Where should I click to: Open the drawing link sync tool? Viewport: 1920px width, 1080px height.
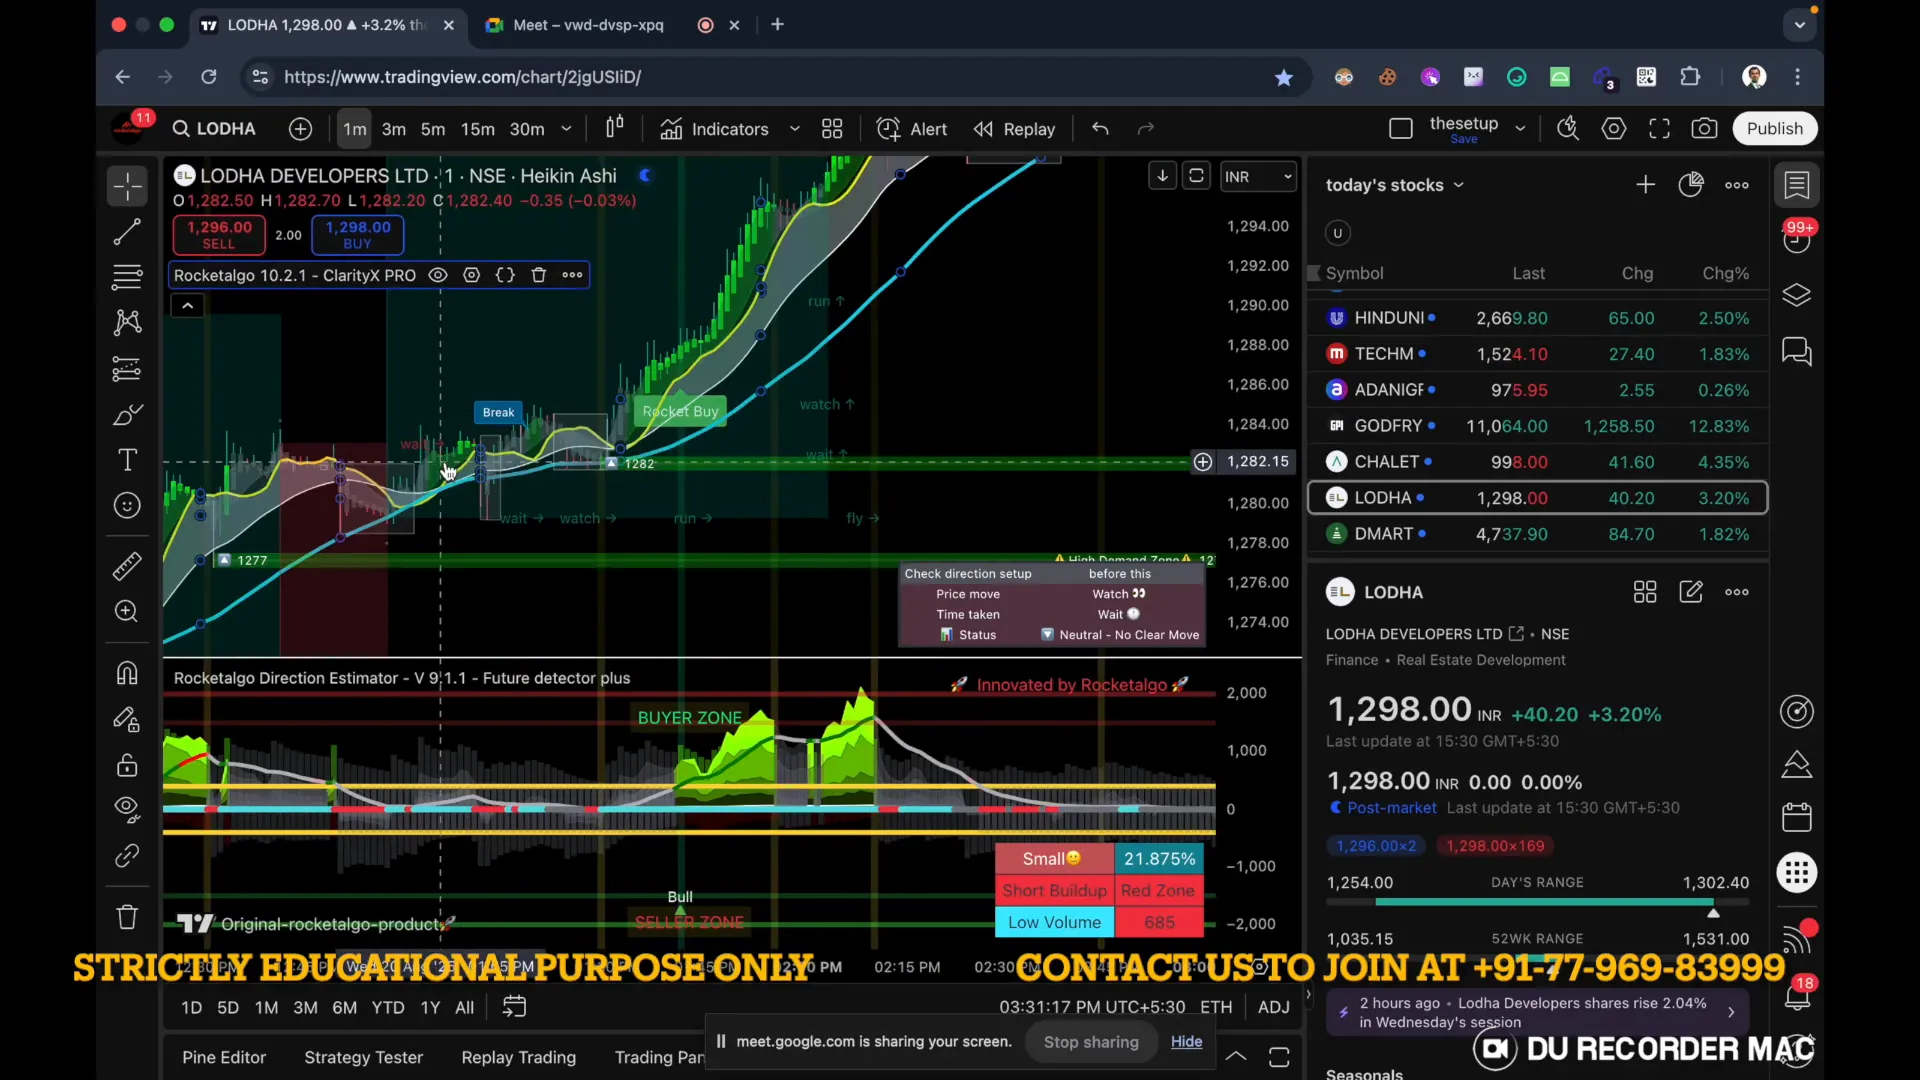[127, 856]
